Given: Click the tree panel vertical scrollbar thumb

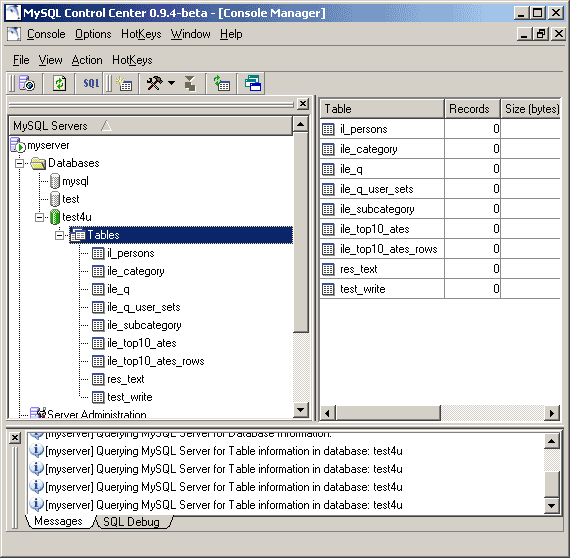Looking at the screenshot, I should (x=301, y=233).
